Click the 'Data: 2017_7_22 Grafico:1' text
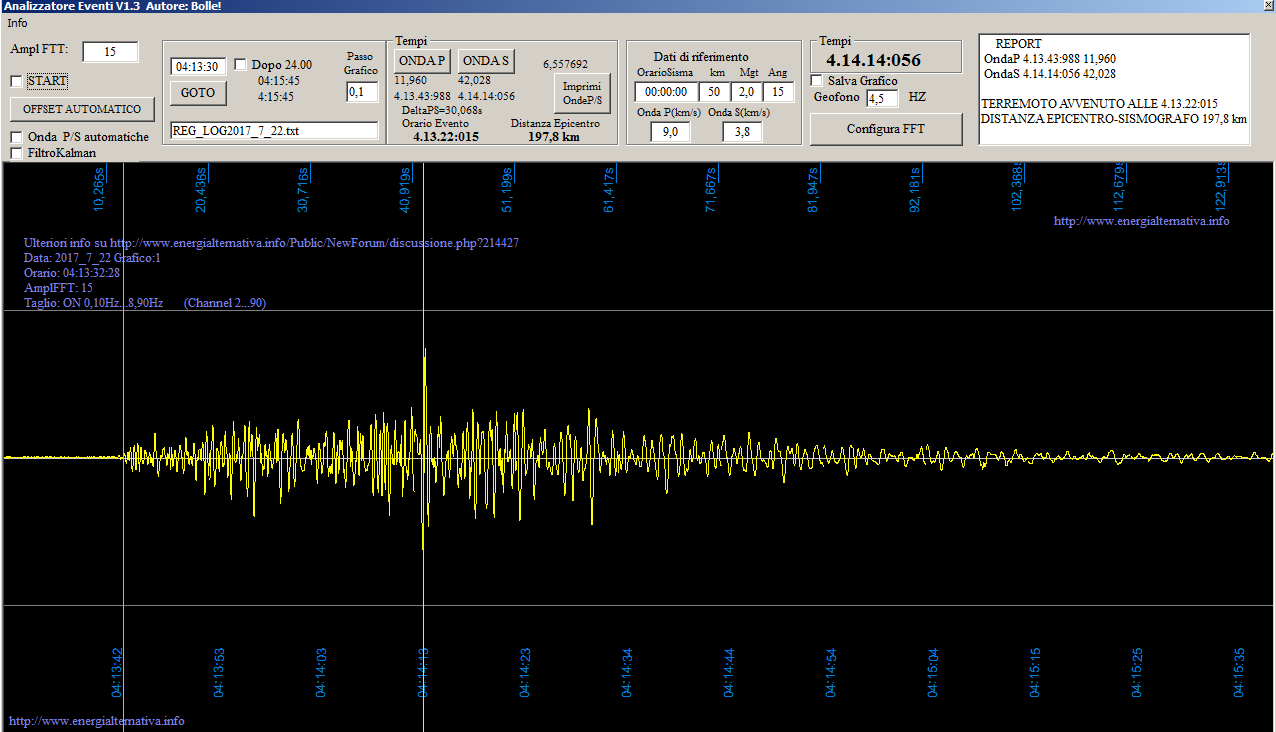1276x732 pixels. [x=92, y=258]
